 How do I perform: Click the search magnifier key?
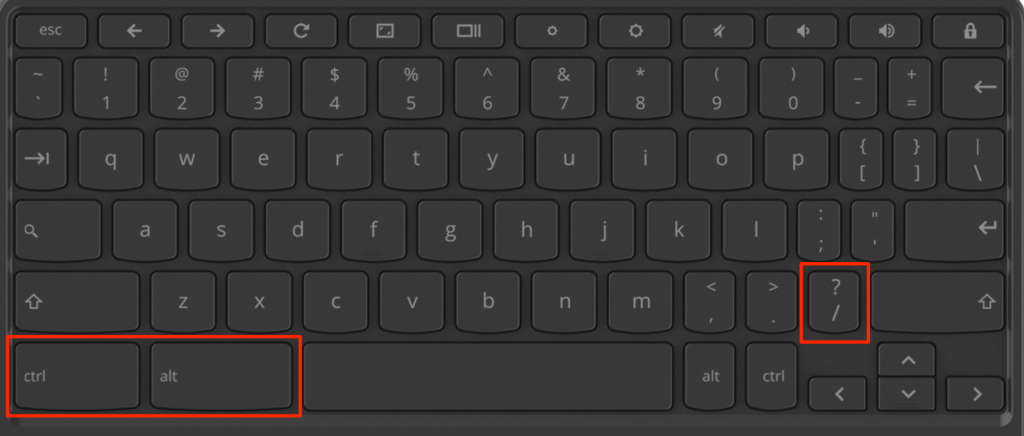click(x=58, y=230)
